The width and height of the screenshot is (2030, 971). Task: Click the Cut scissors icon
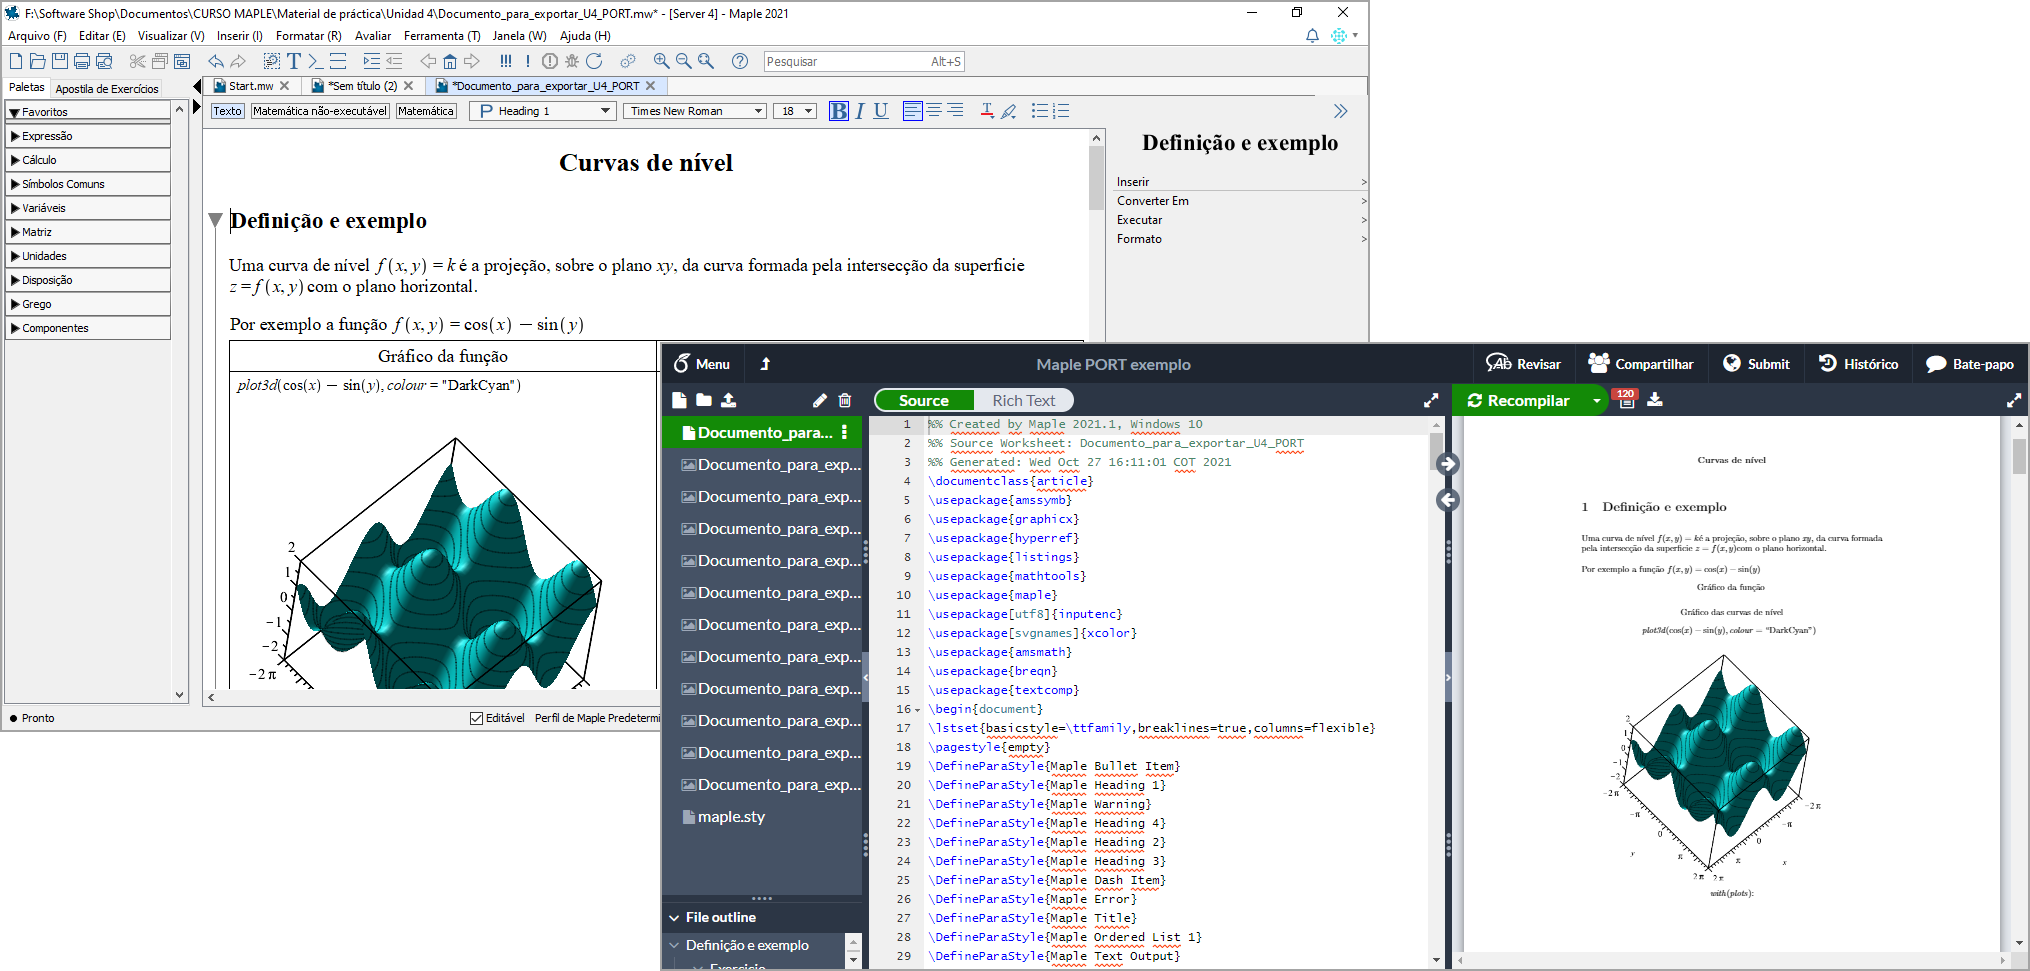(x=138, y=61)
